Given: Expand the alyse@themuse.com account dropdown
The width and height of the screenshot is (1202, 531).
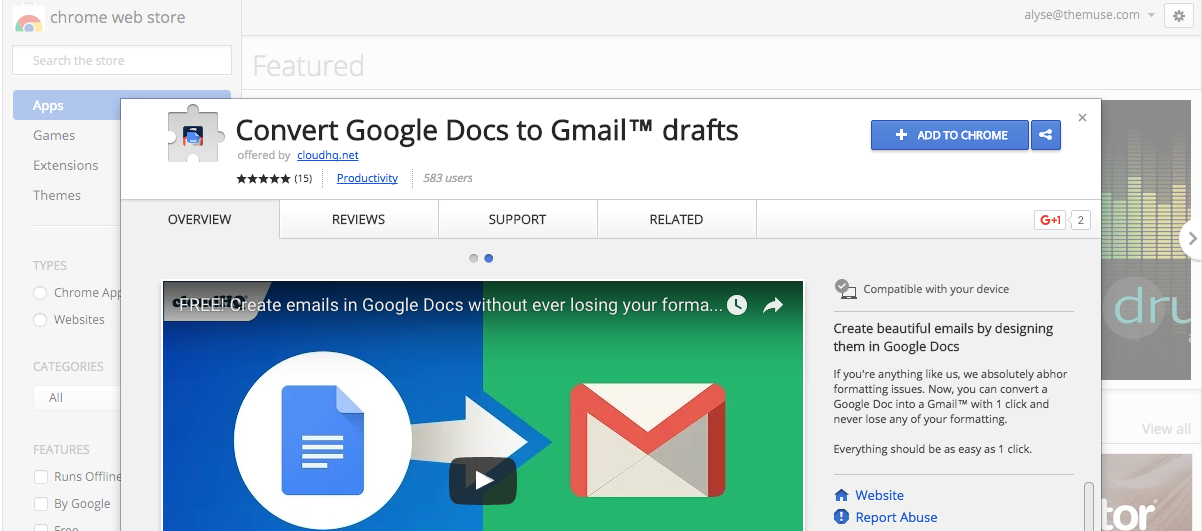Looking at the screenshot, I should click(x=1089, y=15).
